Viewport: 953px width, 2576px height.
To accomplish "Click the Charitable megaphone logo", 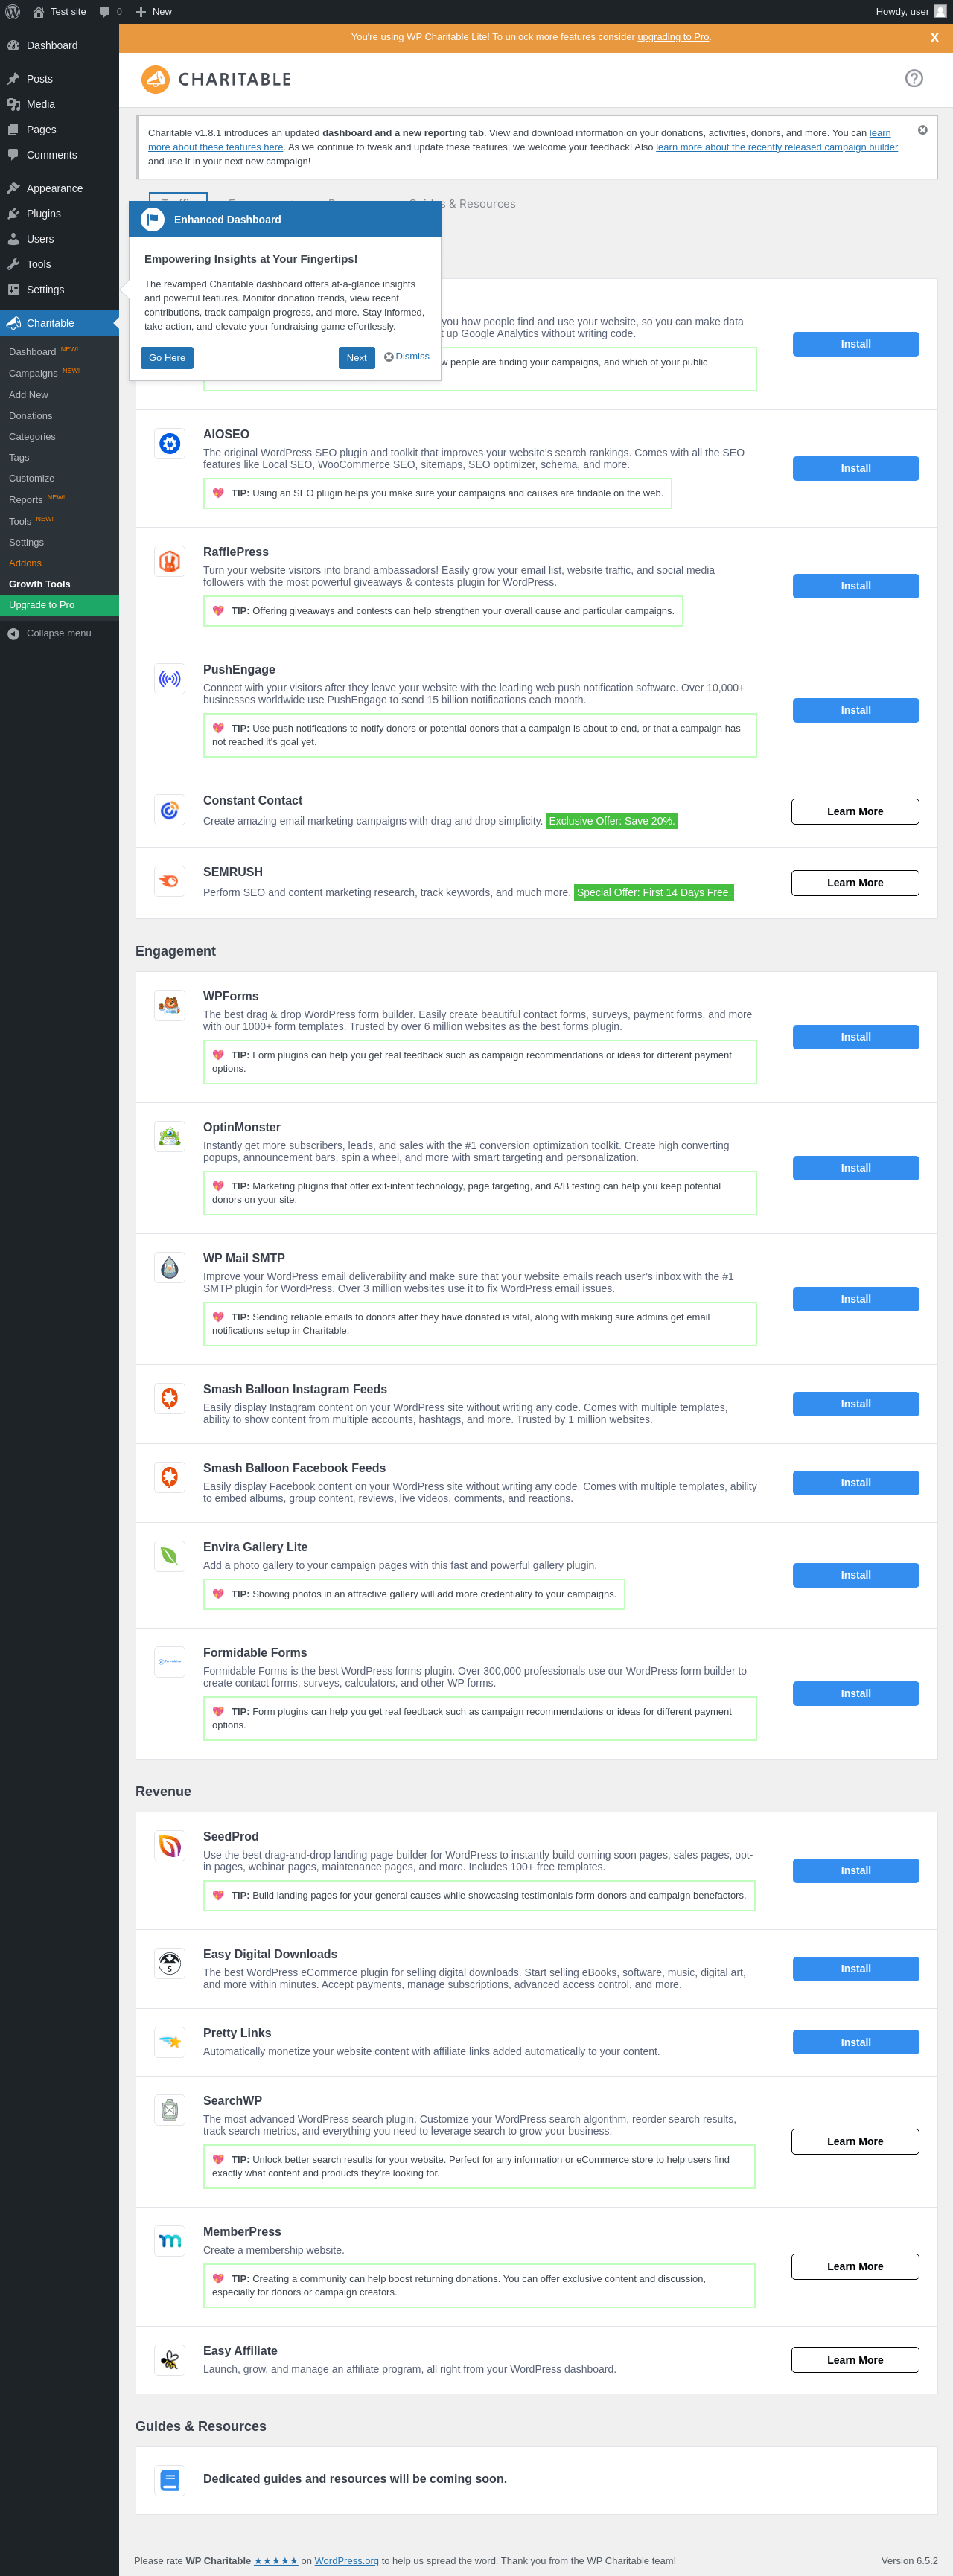I will [155, 79].
